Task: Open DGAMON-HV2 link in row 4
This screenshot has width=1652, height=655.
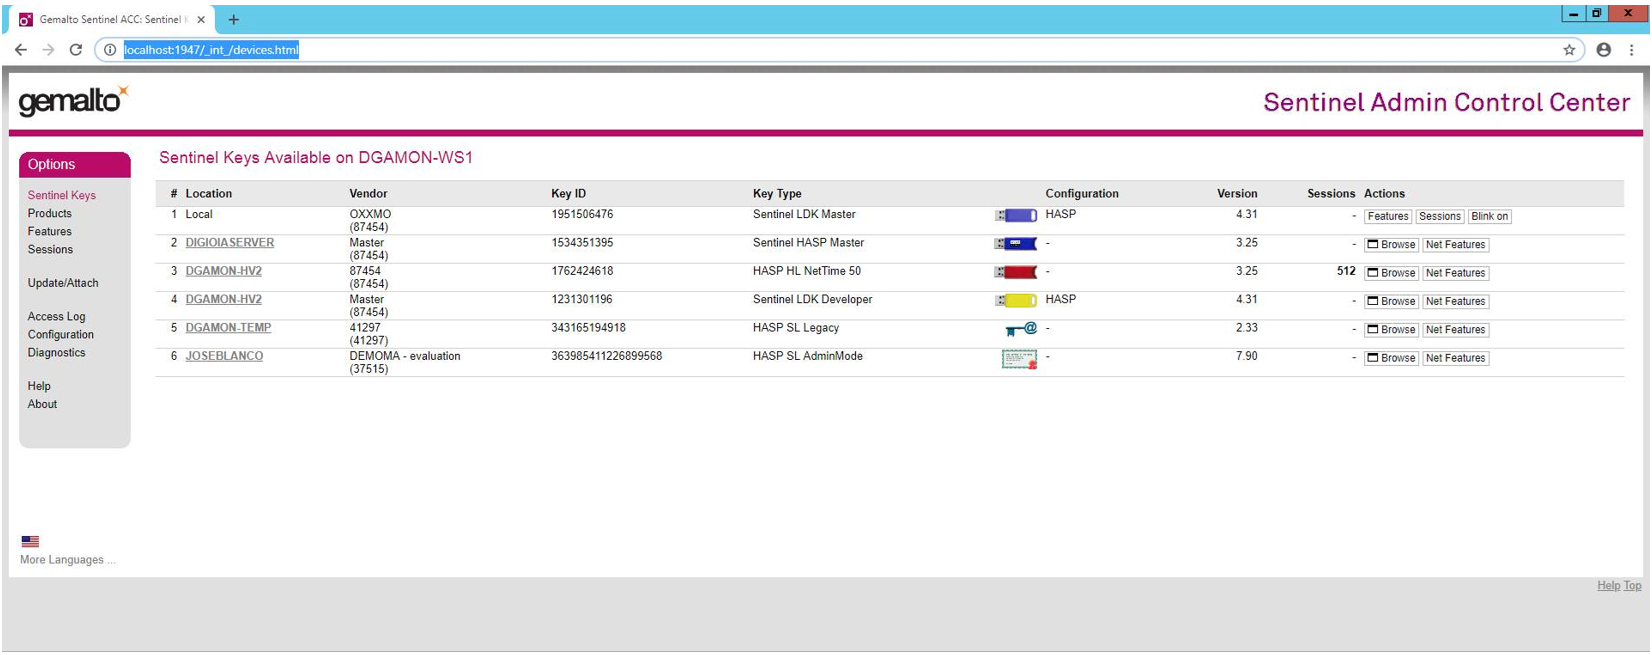Action: coord(224,299)
